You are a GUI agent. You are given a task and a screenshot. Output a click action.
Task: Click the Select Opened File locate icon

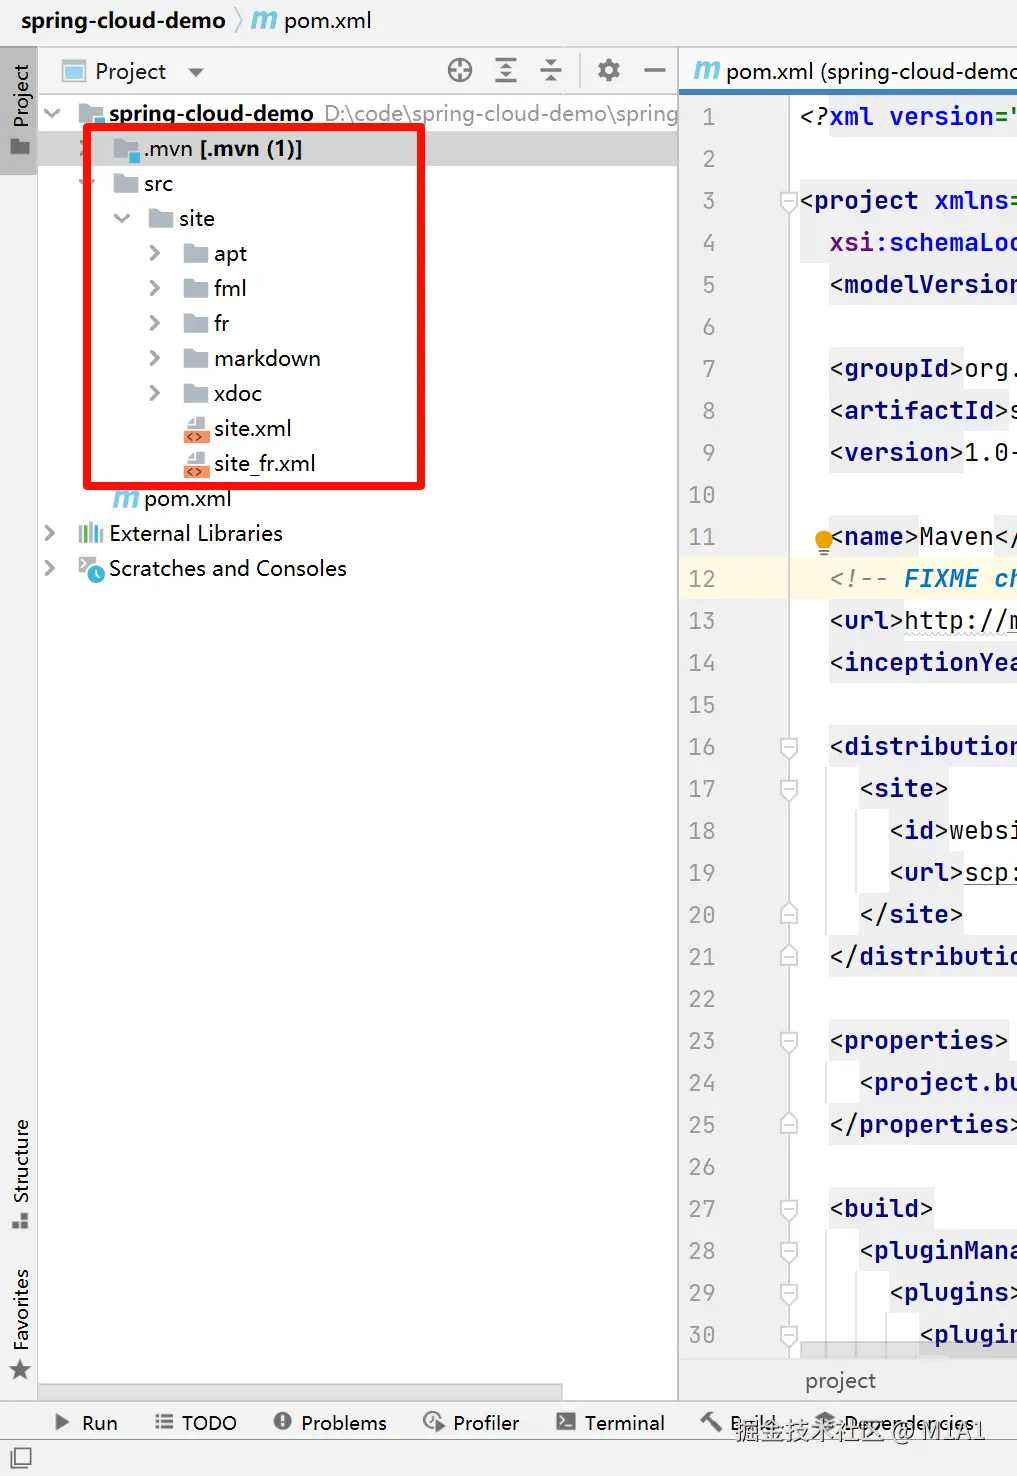tap(460, 70)
